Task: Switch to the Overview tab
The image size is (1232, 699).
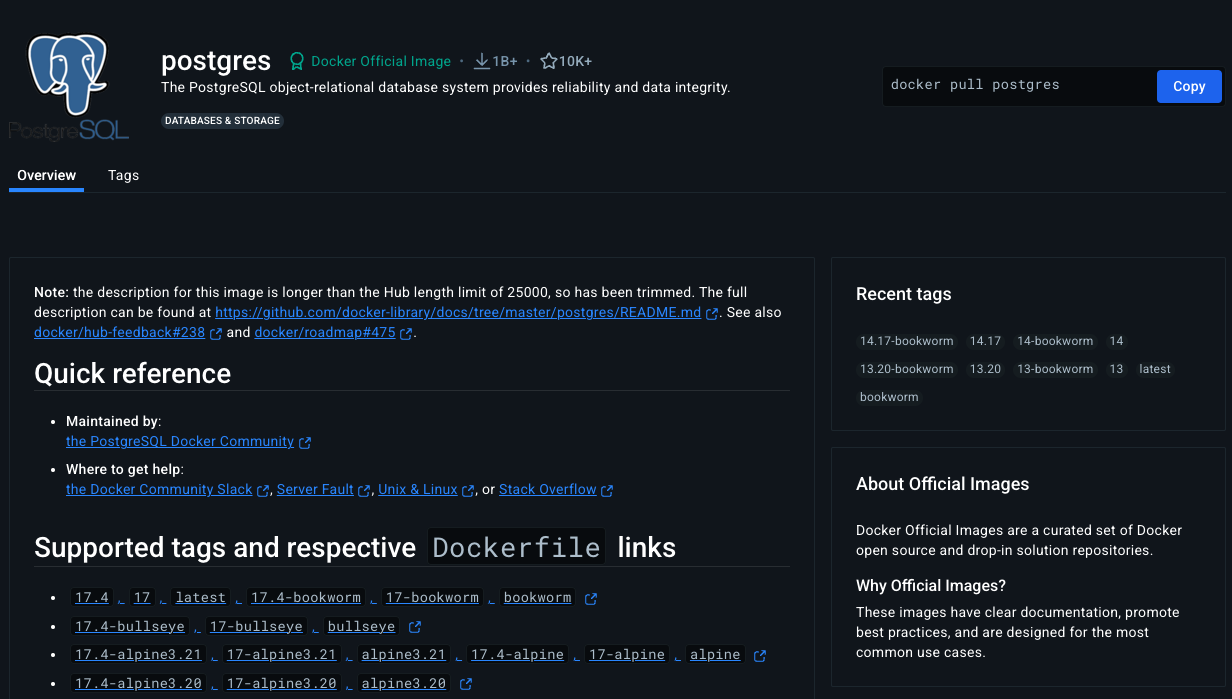Action: pyautogui.click(x=46, y=175)
